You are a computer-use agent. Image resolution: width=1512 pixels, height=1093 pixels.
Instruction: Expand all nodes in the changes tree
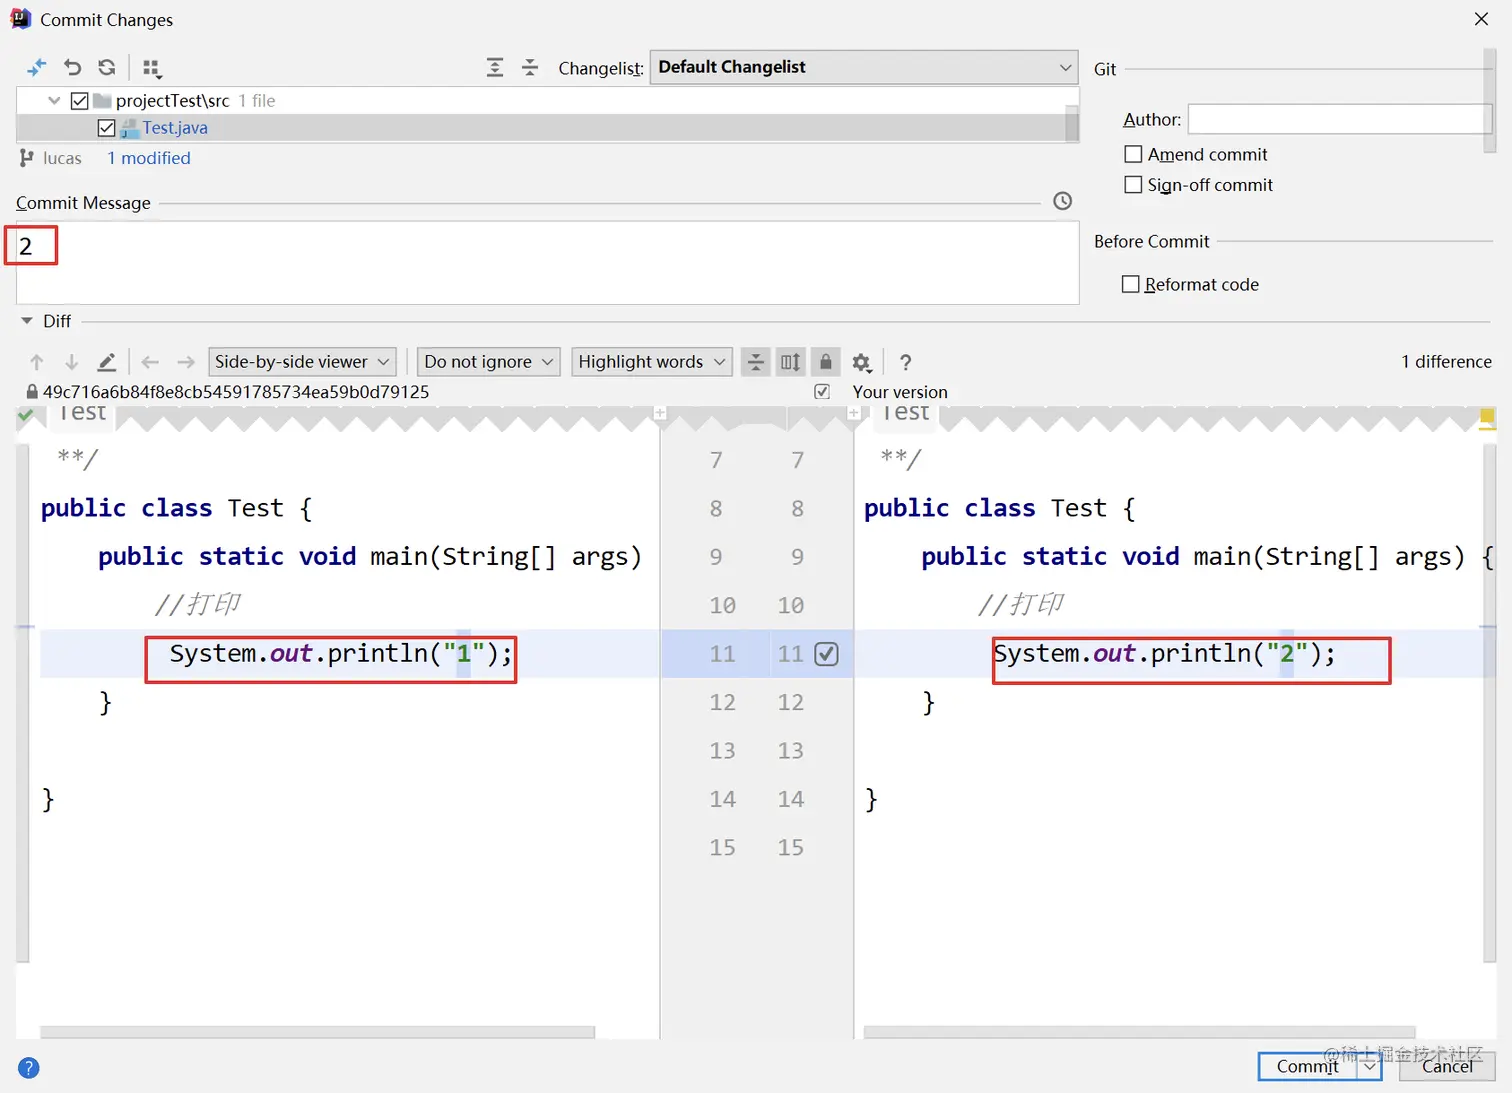pos(495,68)
